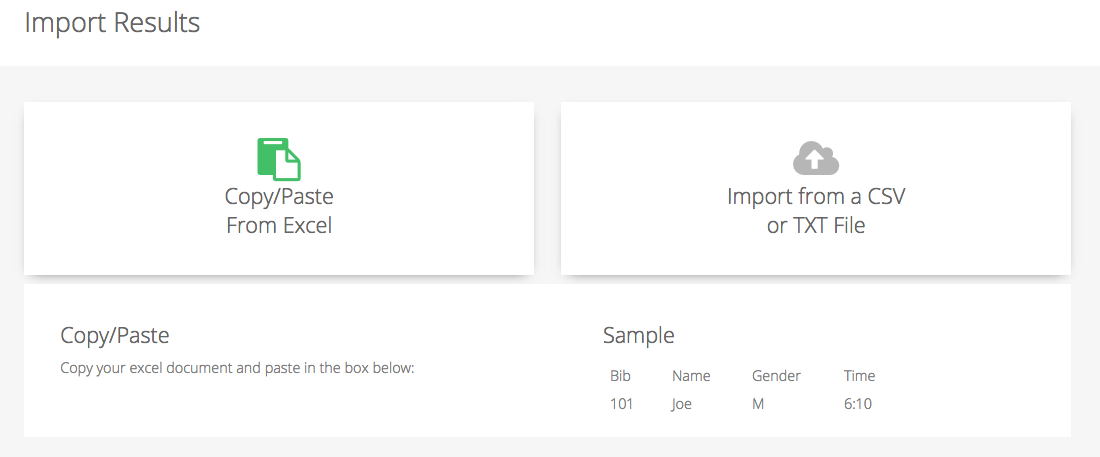This screenshot has width=1100, height=457.
Task: Click the gray cloud upload icon
Action: coord(816,158)
